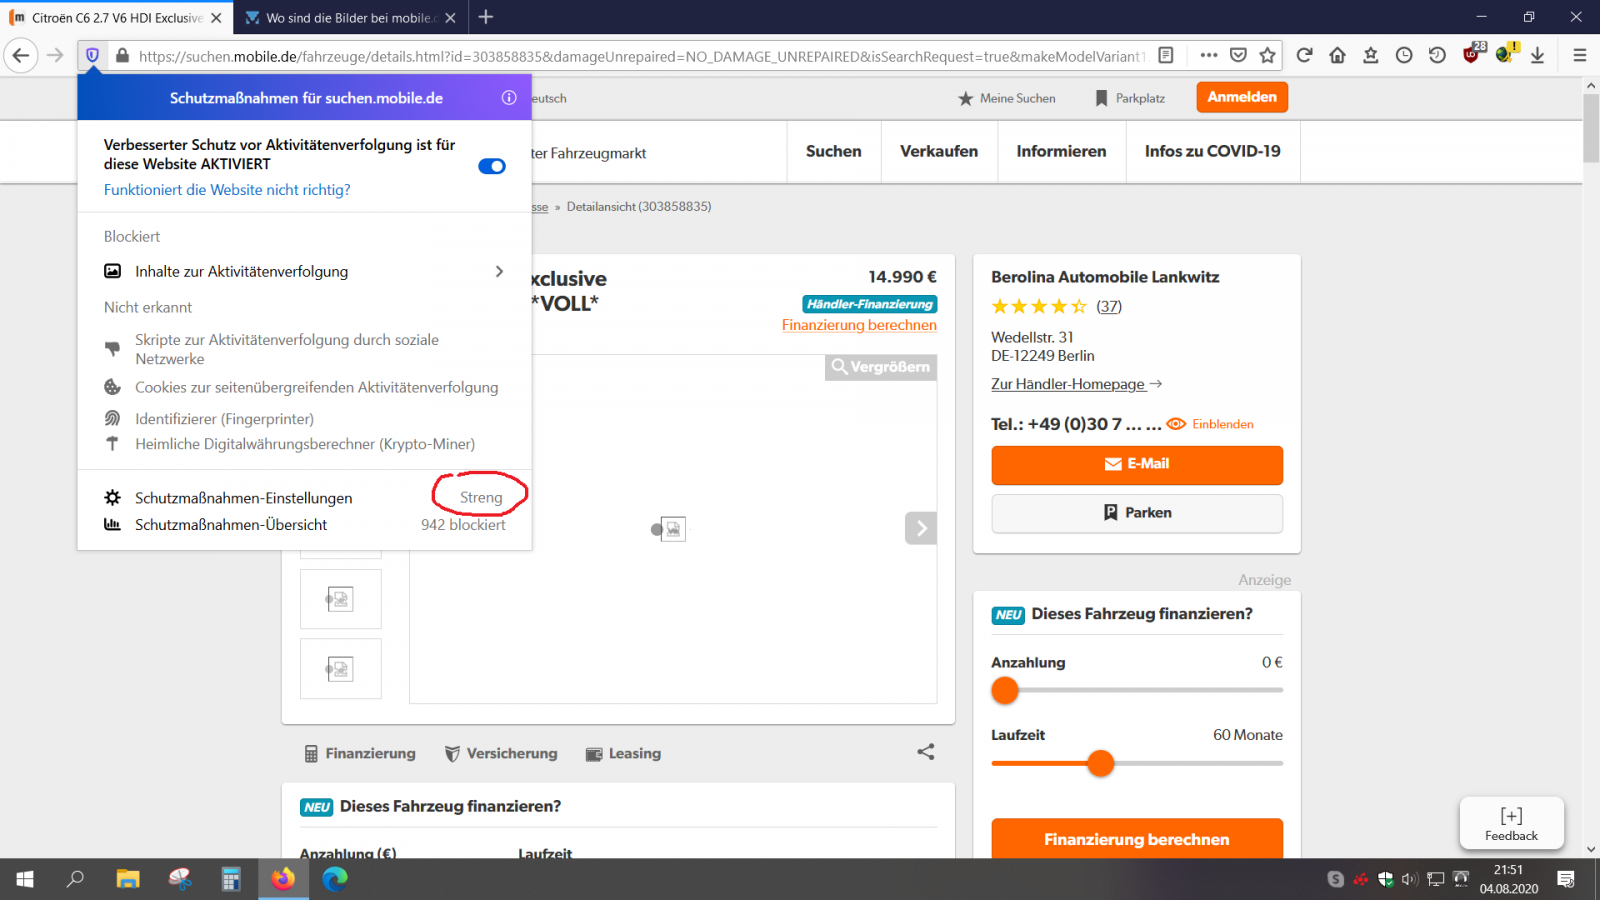
Task: Click the orange Anmelden button
Action: point(1242,97)
